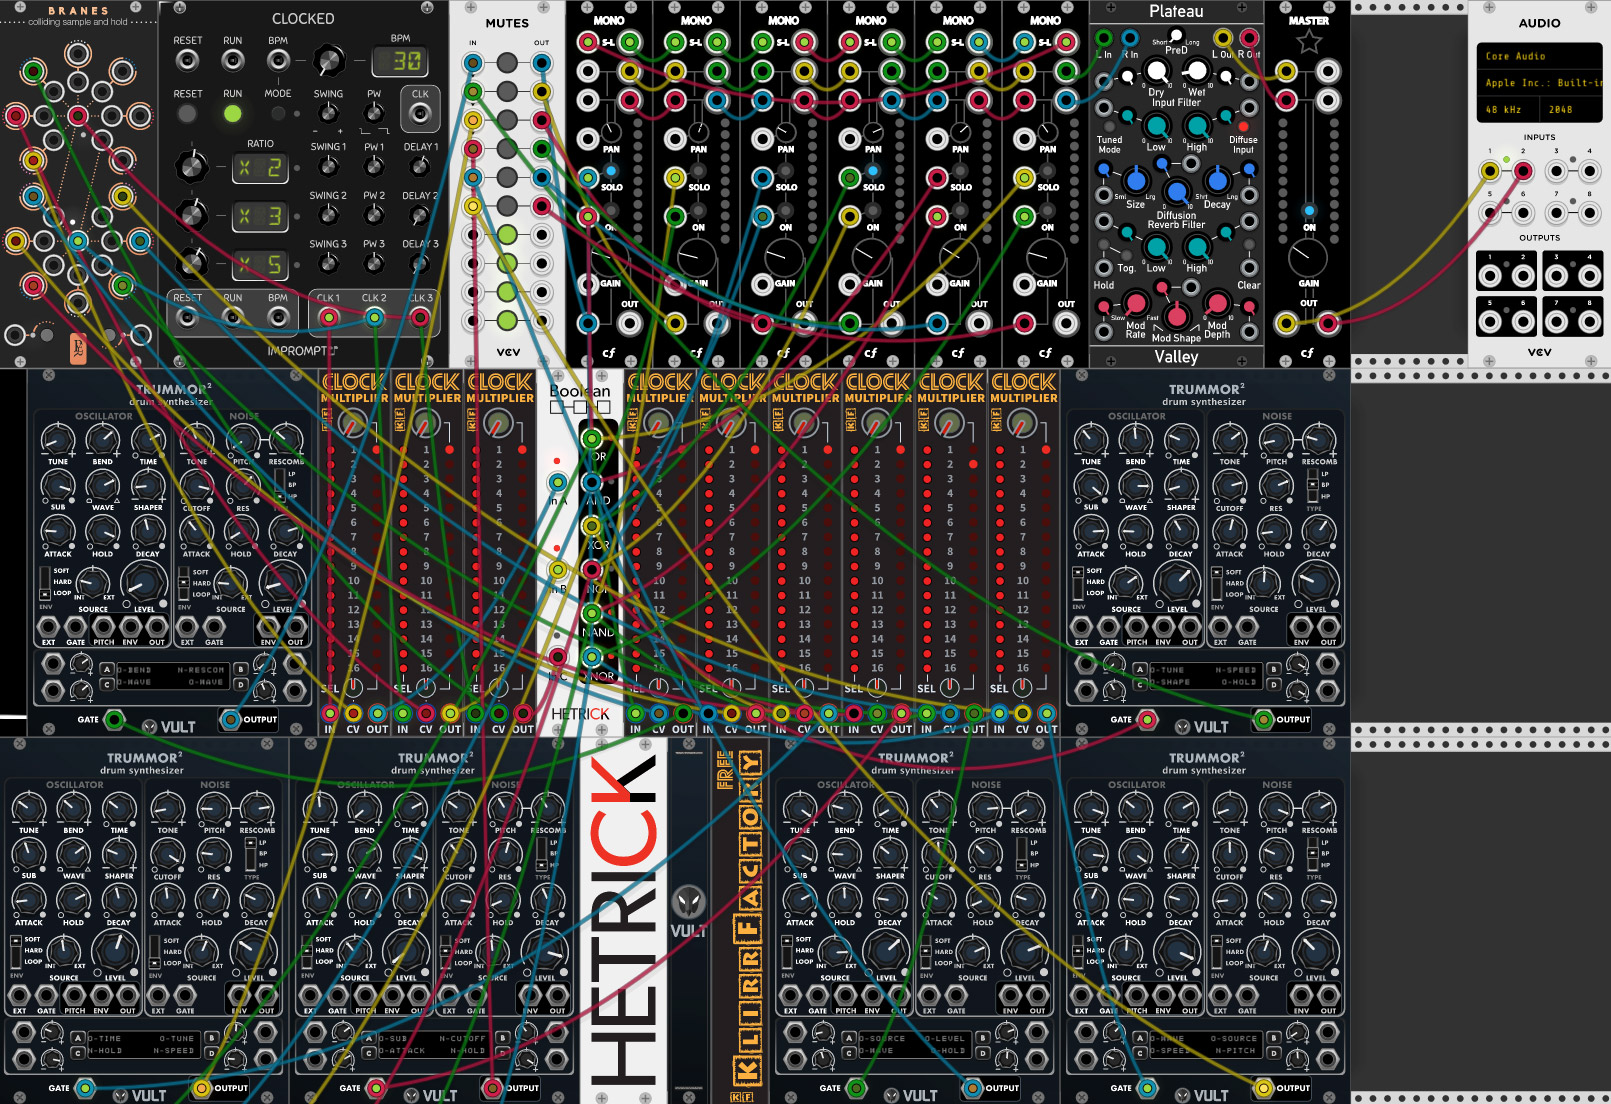
Task: Click input jack 1 on the Audio module
Action: (x=1490, y=171)
